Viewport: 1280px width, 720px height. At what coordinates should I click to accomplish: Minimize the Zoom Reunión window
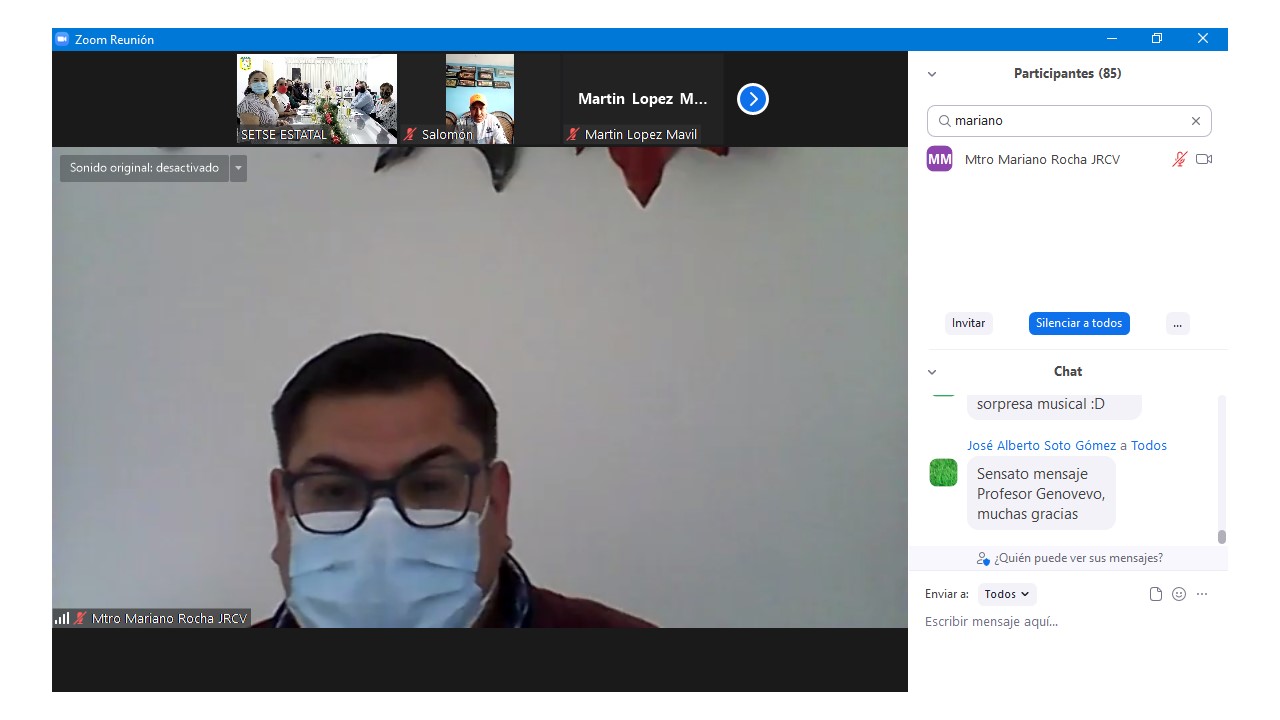[x=1112, y=39]
